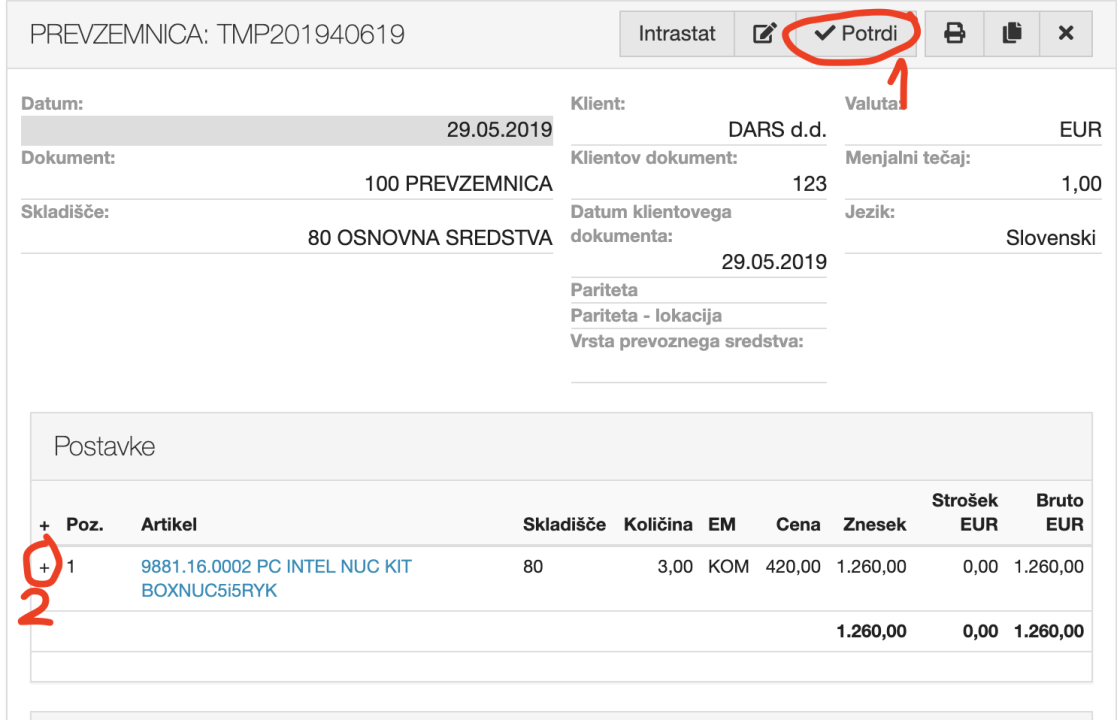
Task: Print the prevzemnica document
Action: pos(955,34)
